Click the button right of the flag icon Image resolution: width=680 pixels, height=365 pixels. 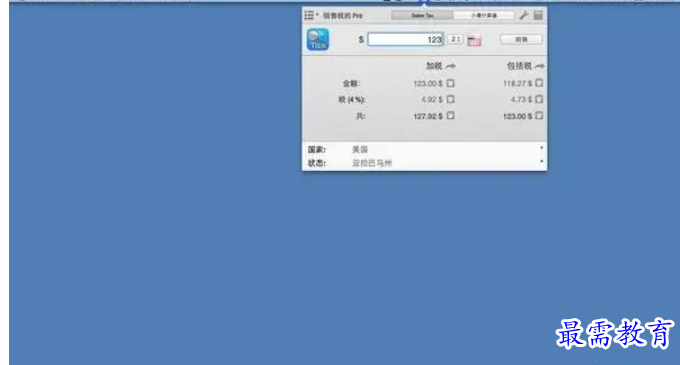(x=521, y=39)
